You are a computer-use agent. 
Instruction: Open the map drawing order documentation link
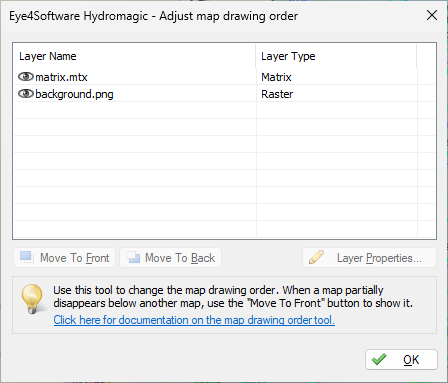(x=194, y=320)
